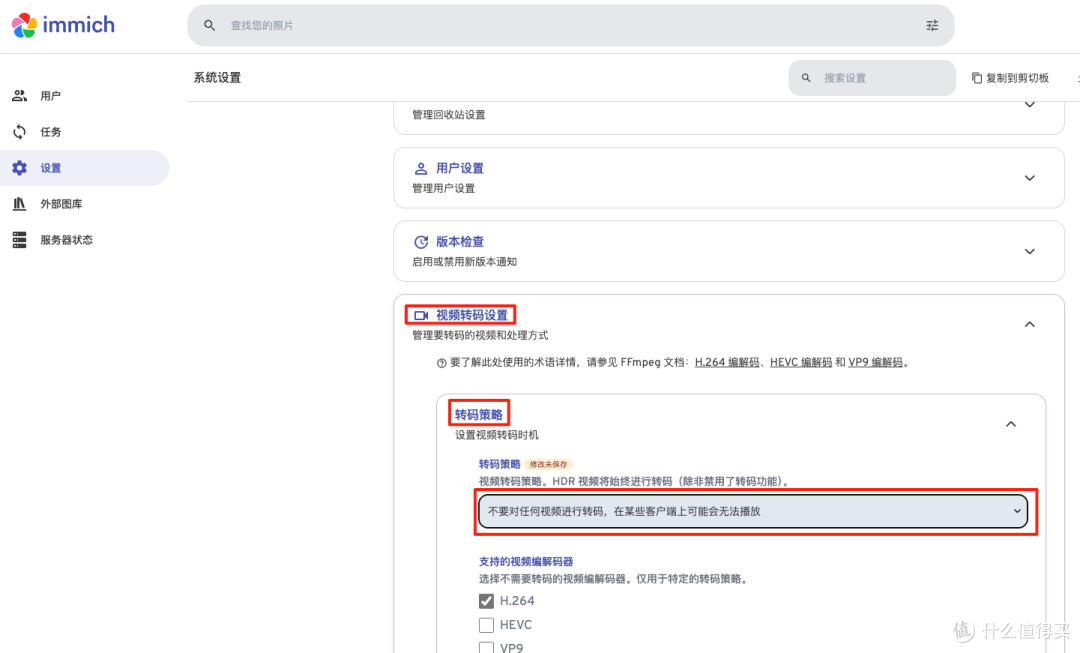Click the help question mark icon
Viewport: 1080px width, 653px height.
tap(442, 363)
